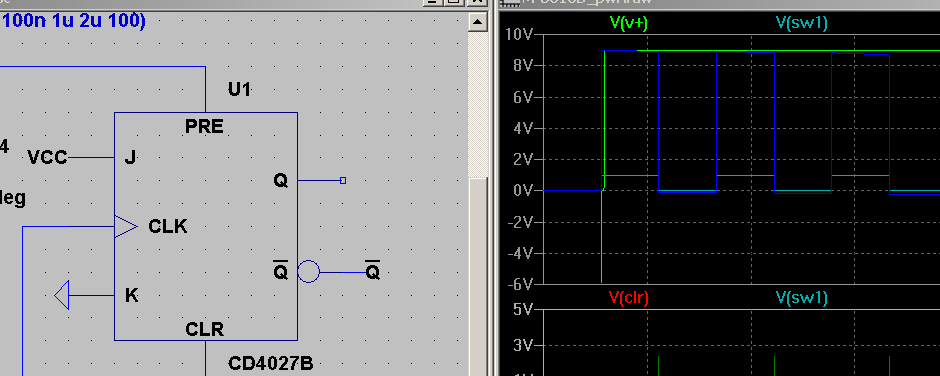Screen dimensions: 940x376
Task: Select the Q-bar inversion bubble on U1
Action: point(309,272)
